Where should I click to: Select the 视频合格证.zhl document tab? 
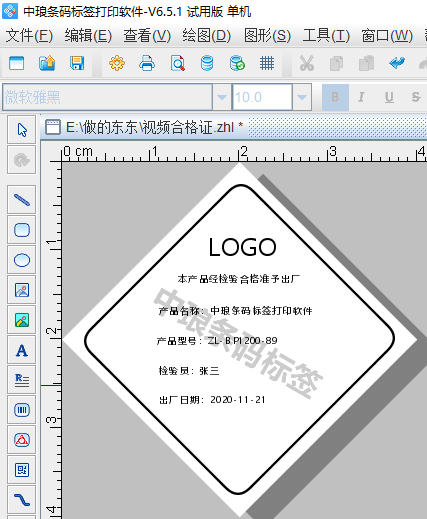[x=144, y=127]
